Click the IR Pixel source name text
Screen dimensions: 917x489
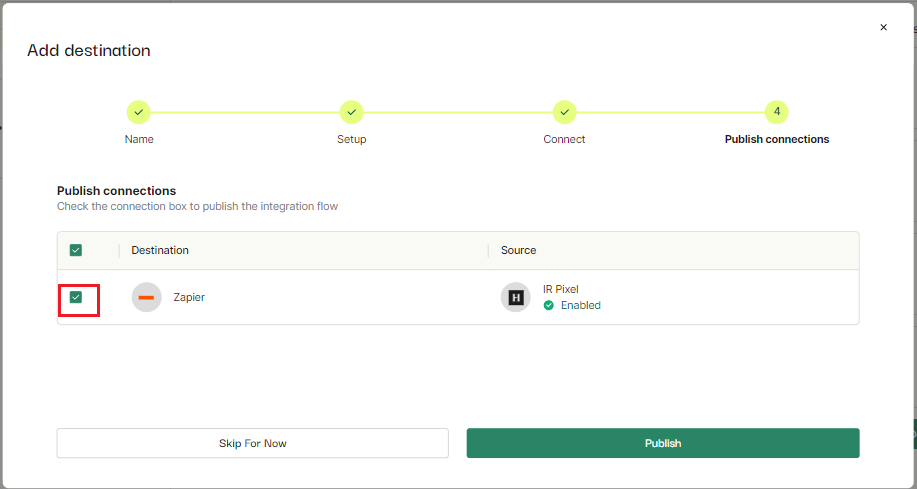(x=561, y=289)
